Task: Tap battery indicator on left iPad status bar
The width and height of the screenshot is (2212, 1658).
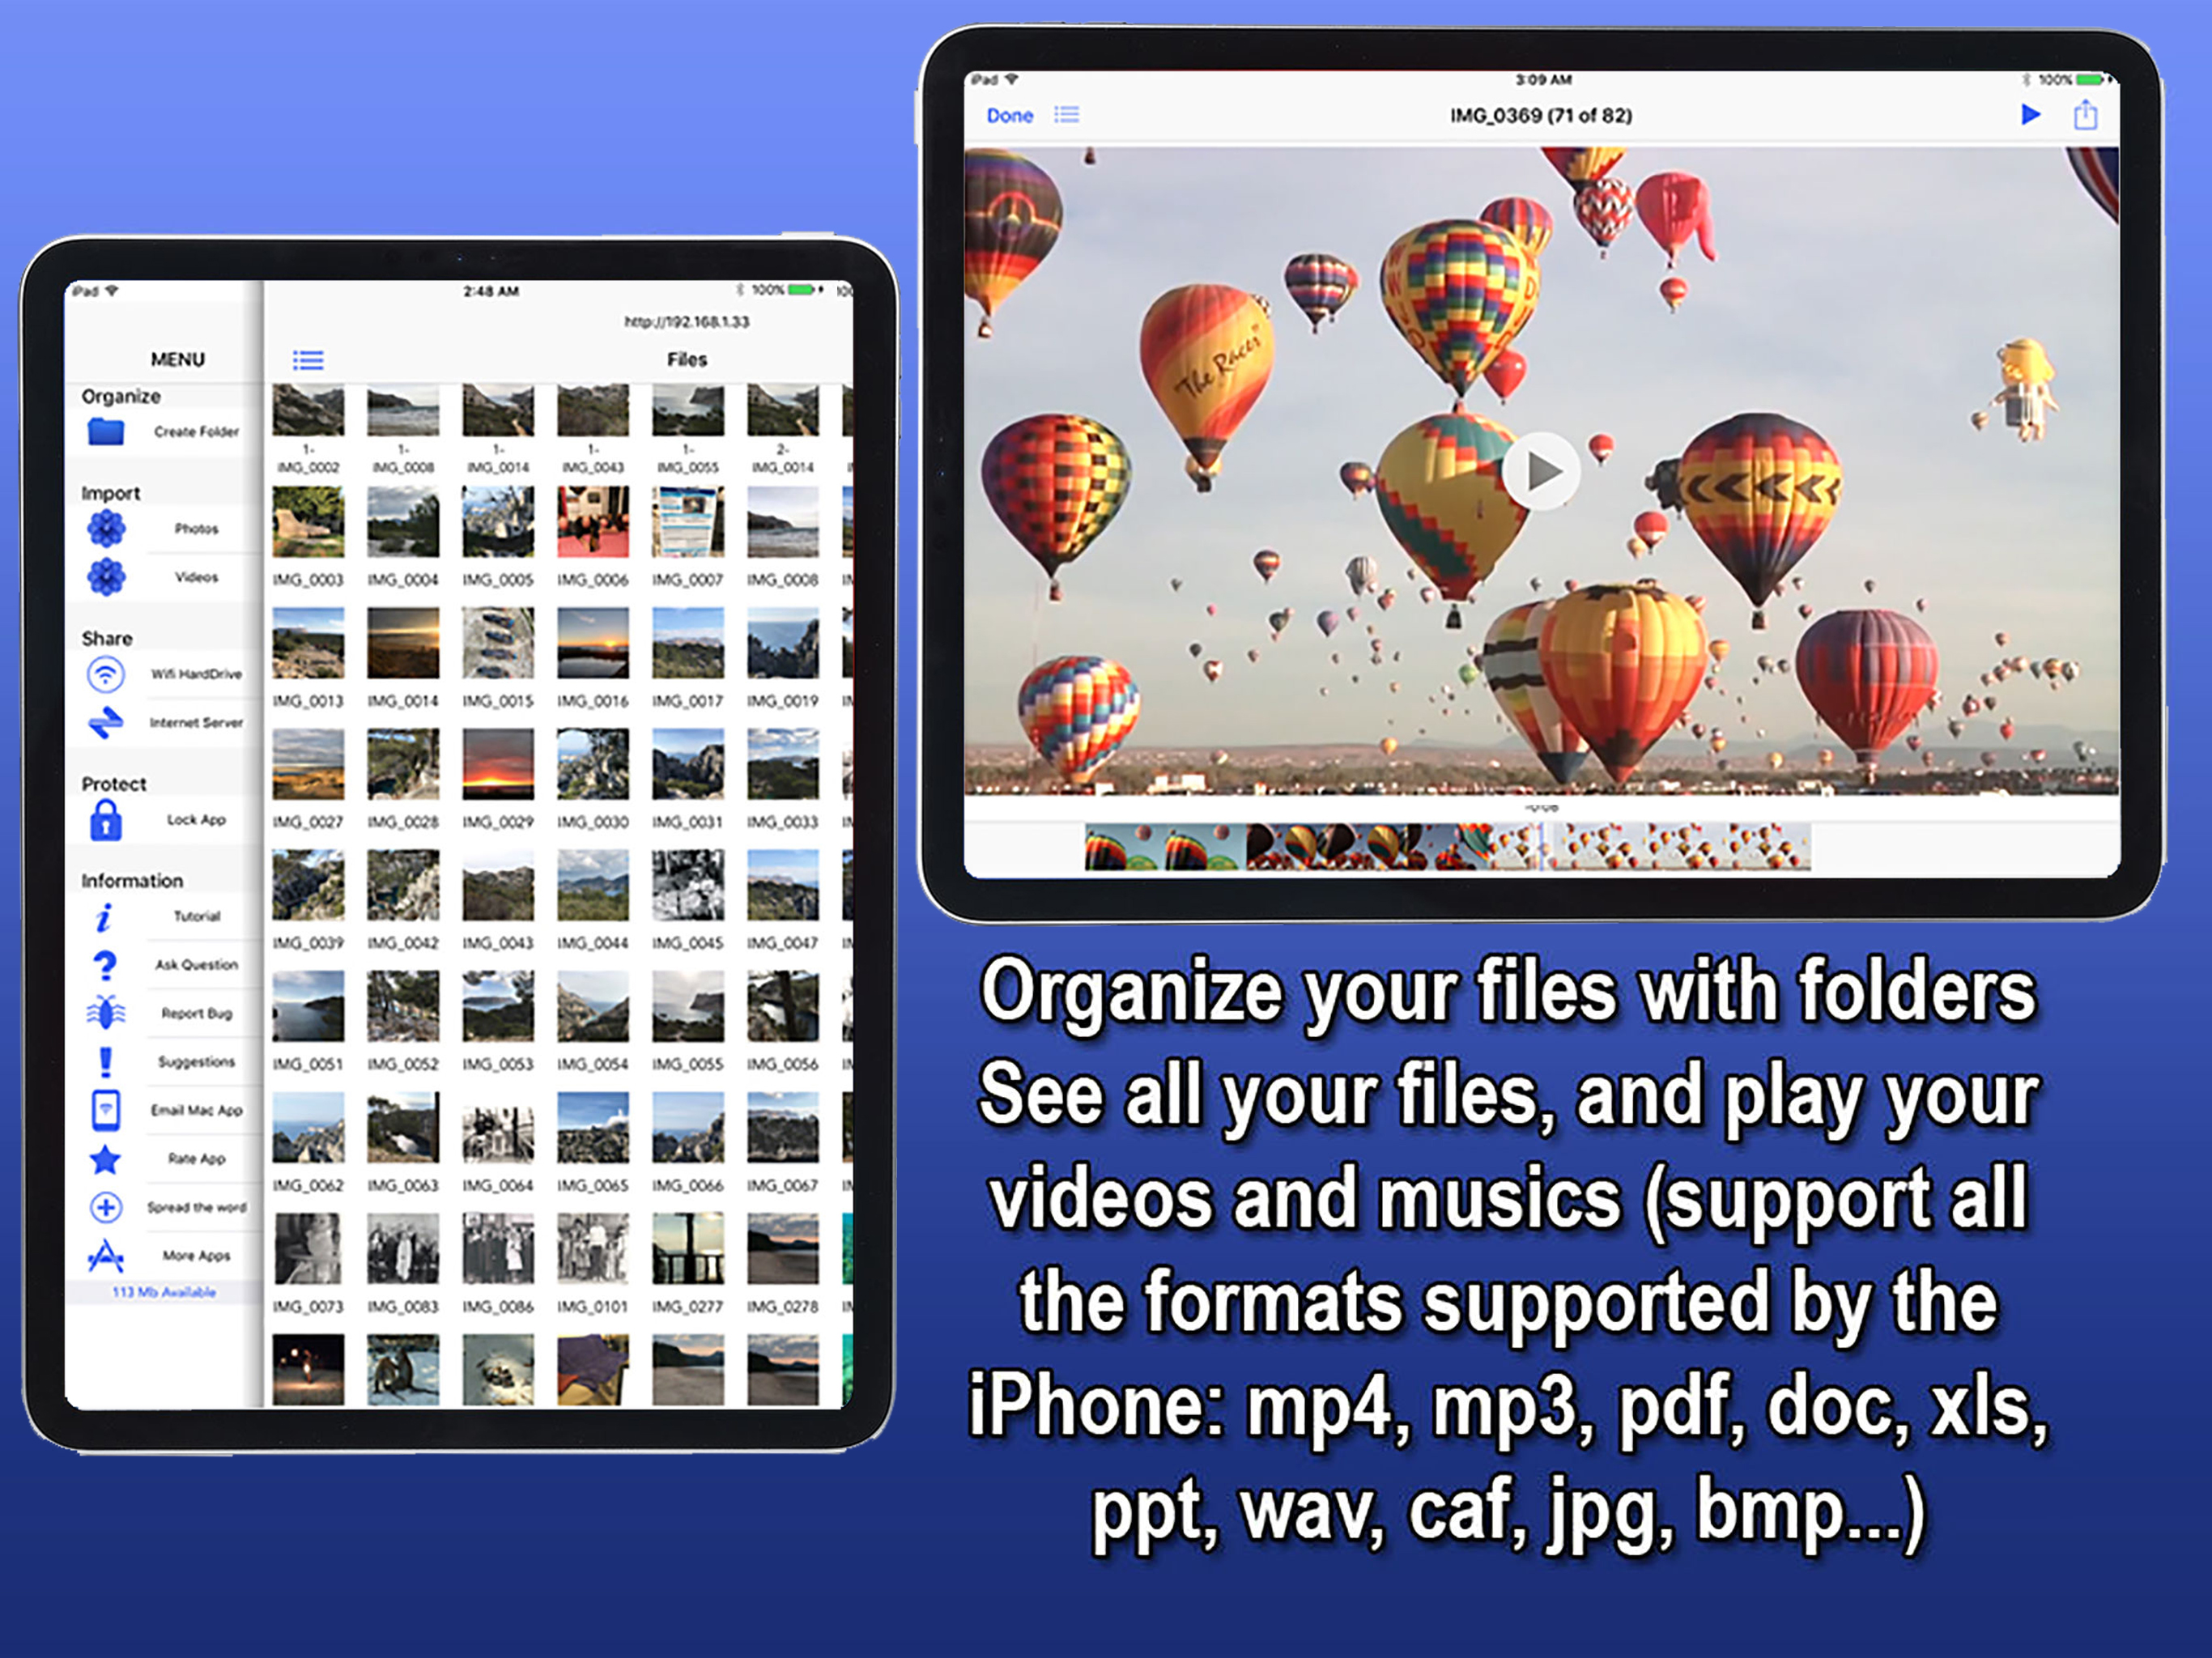Action: click(803, 290)
